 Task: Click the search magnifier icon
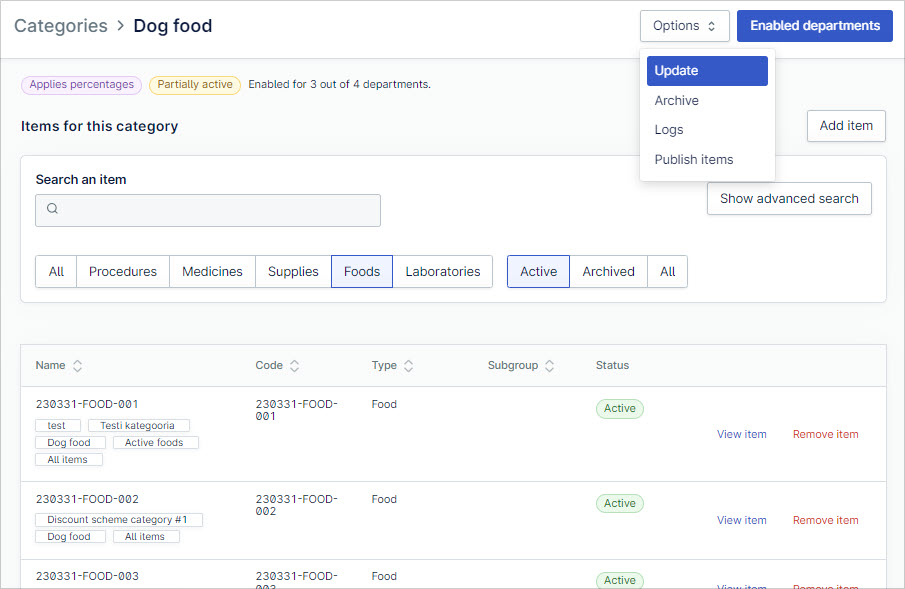click(x=53, y=208)
